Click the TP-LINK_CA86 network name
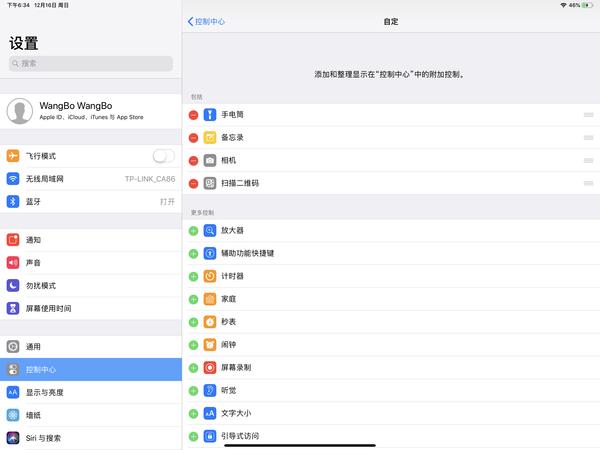Screen dimensions: 600x450 point(150,179)
